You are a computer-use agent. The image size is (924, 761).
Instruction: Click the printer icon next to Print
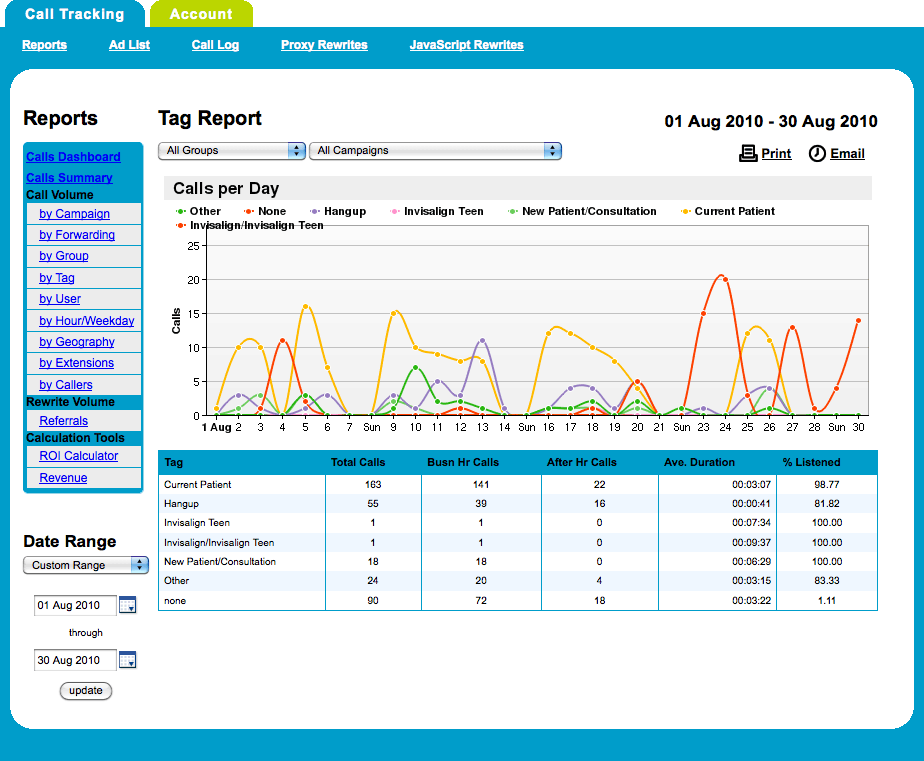point(748,153)
